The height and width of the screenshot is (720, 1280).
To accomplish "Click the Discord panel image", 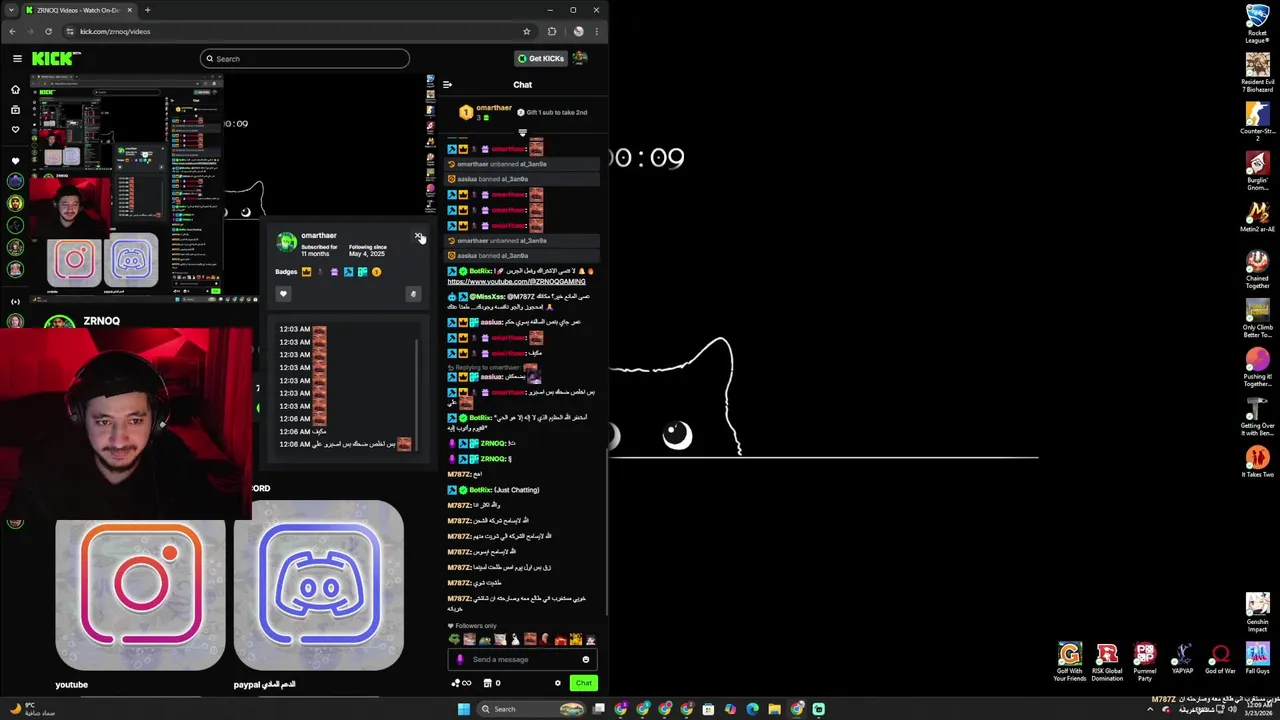I will click(319, 585).
